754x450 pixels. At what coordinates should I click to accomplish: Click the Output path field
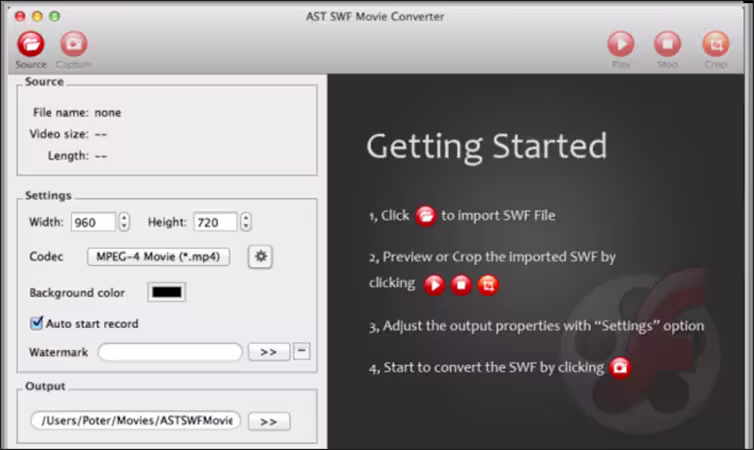pyautogui.click(x=136, y=420)
